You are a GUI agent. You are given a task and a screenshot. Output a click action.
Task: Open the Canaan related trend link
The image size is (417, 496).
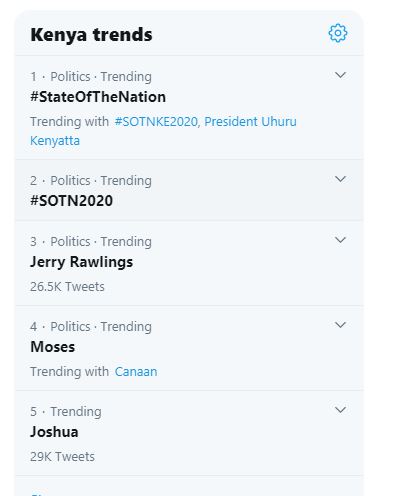pos(136,372)
